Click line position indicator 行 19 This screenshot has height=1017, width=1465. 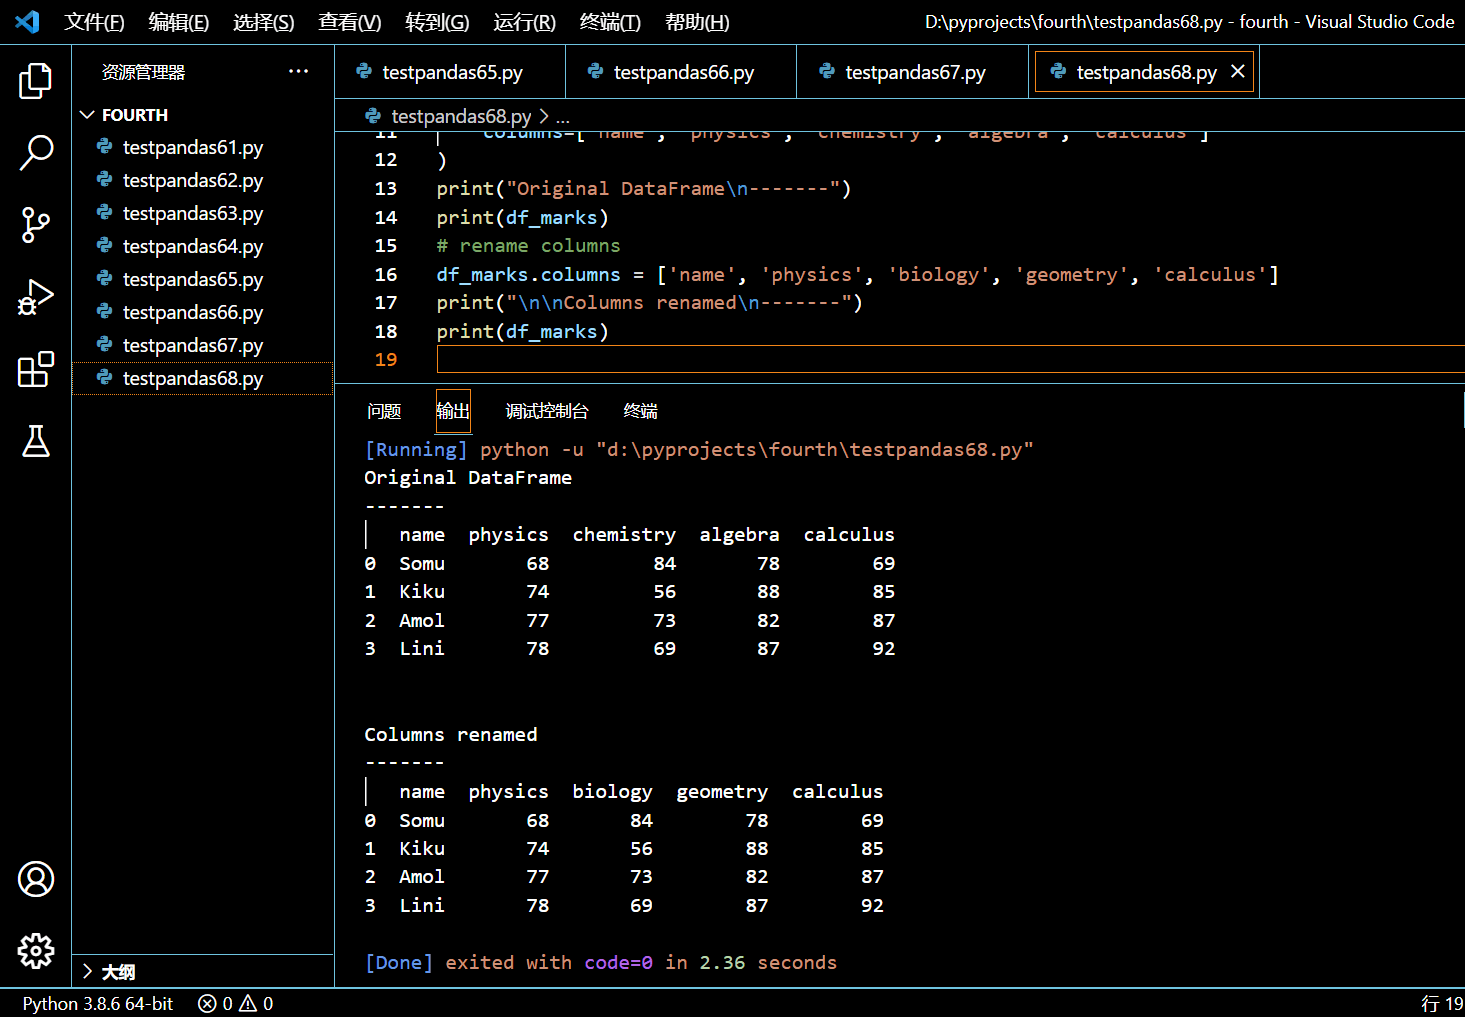1443,1003
